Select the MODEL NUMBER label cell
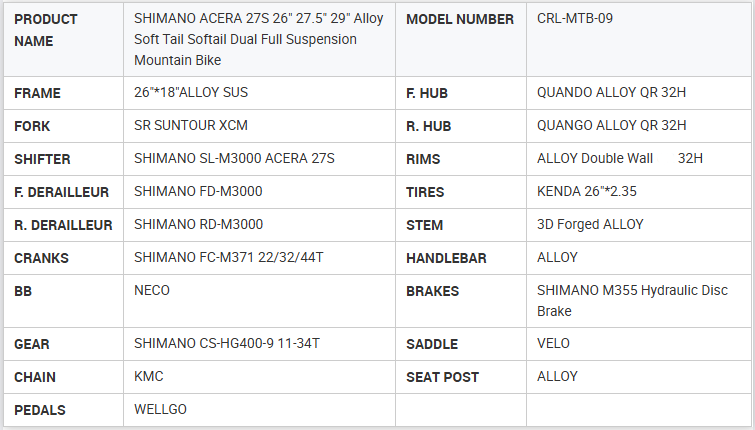 tap(460, 19)
